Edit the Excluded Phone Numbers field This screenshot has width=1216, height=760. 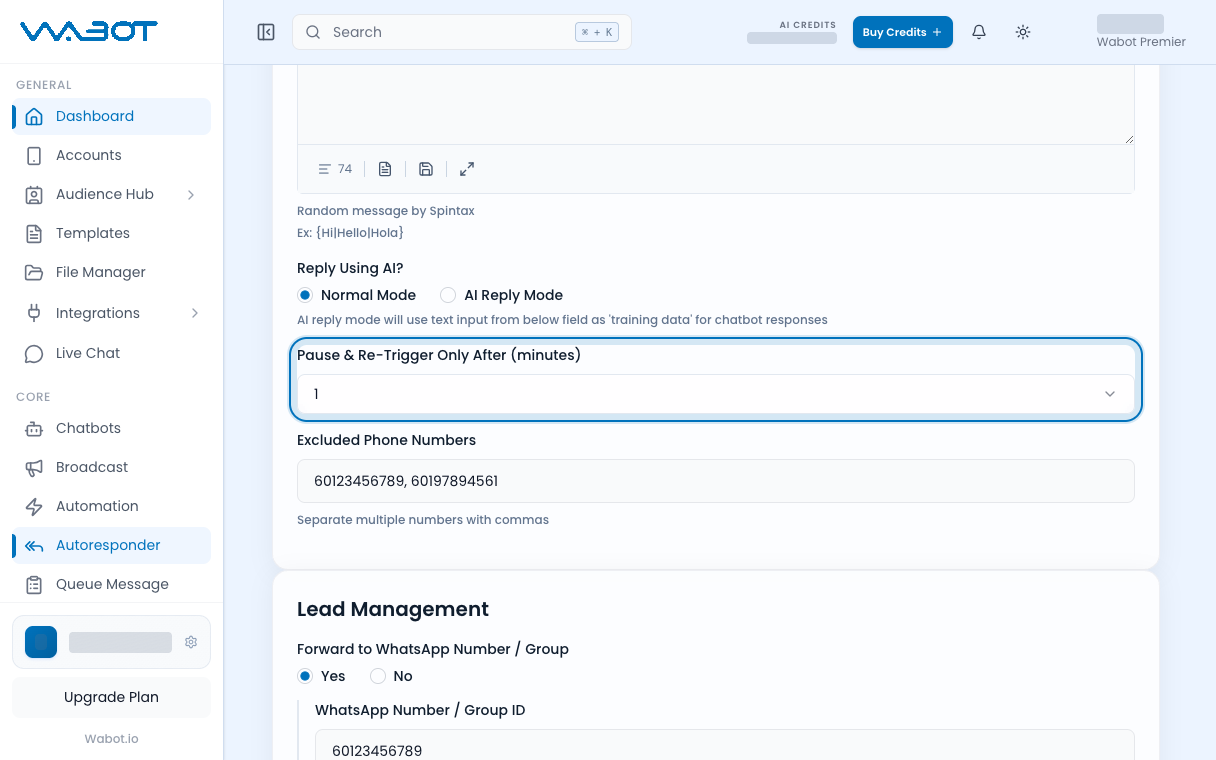tap(716, 481)
